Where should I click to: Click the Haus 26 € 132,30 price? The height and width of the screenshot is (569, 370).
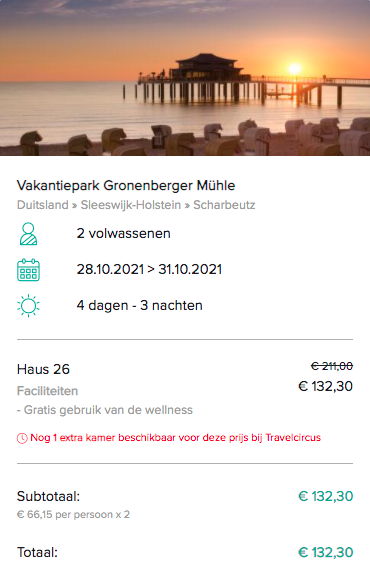pyautogui.click(x=325, y=386)
